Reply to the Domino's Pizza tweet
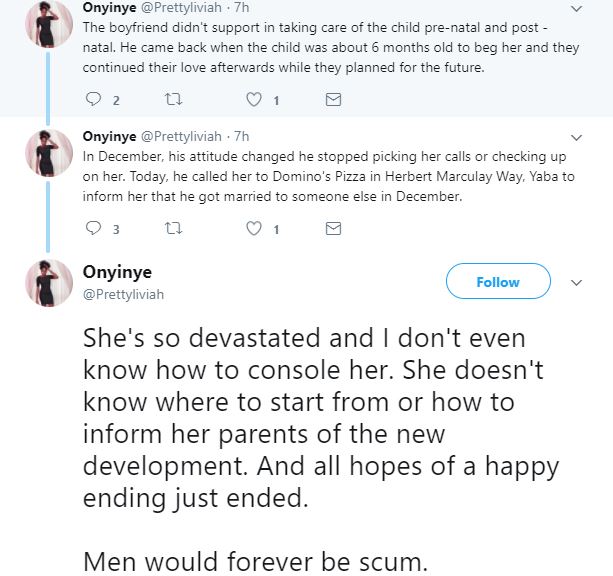The height and width of the screenshot is (576, 613). 95,229
